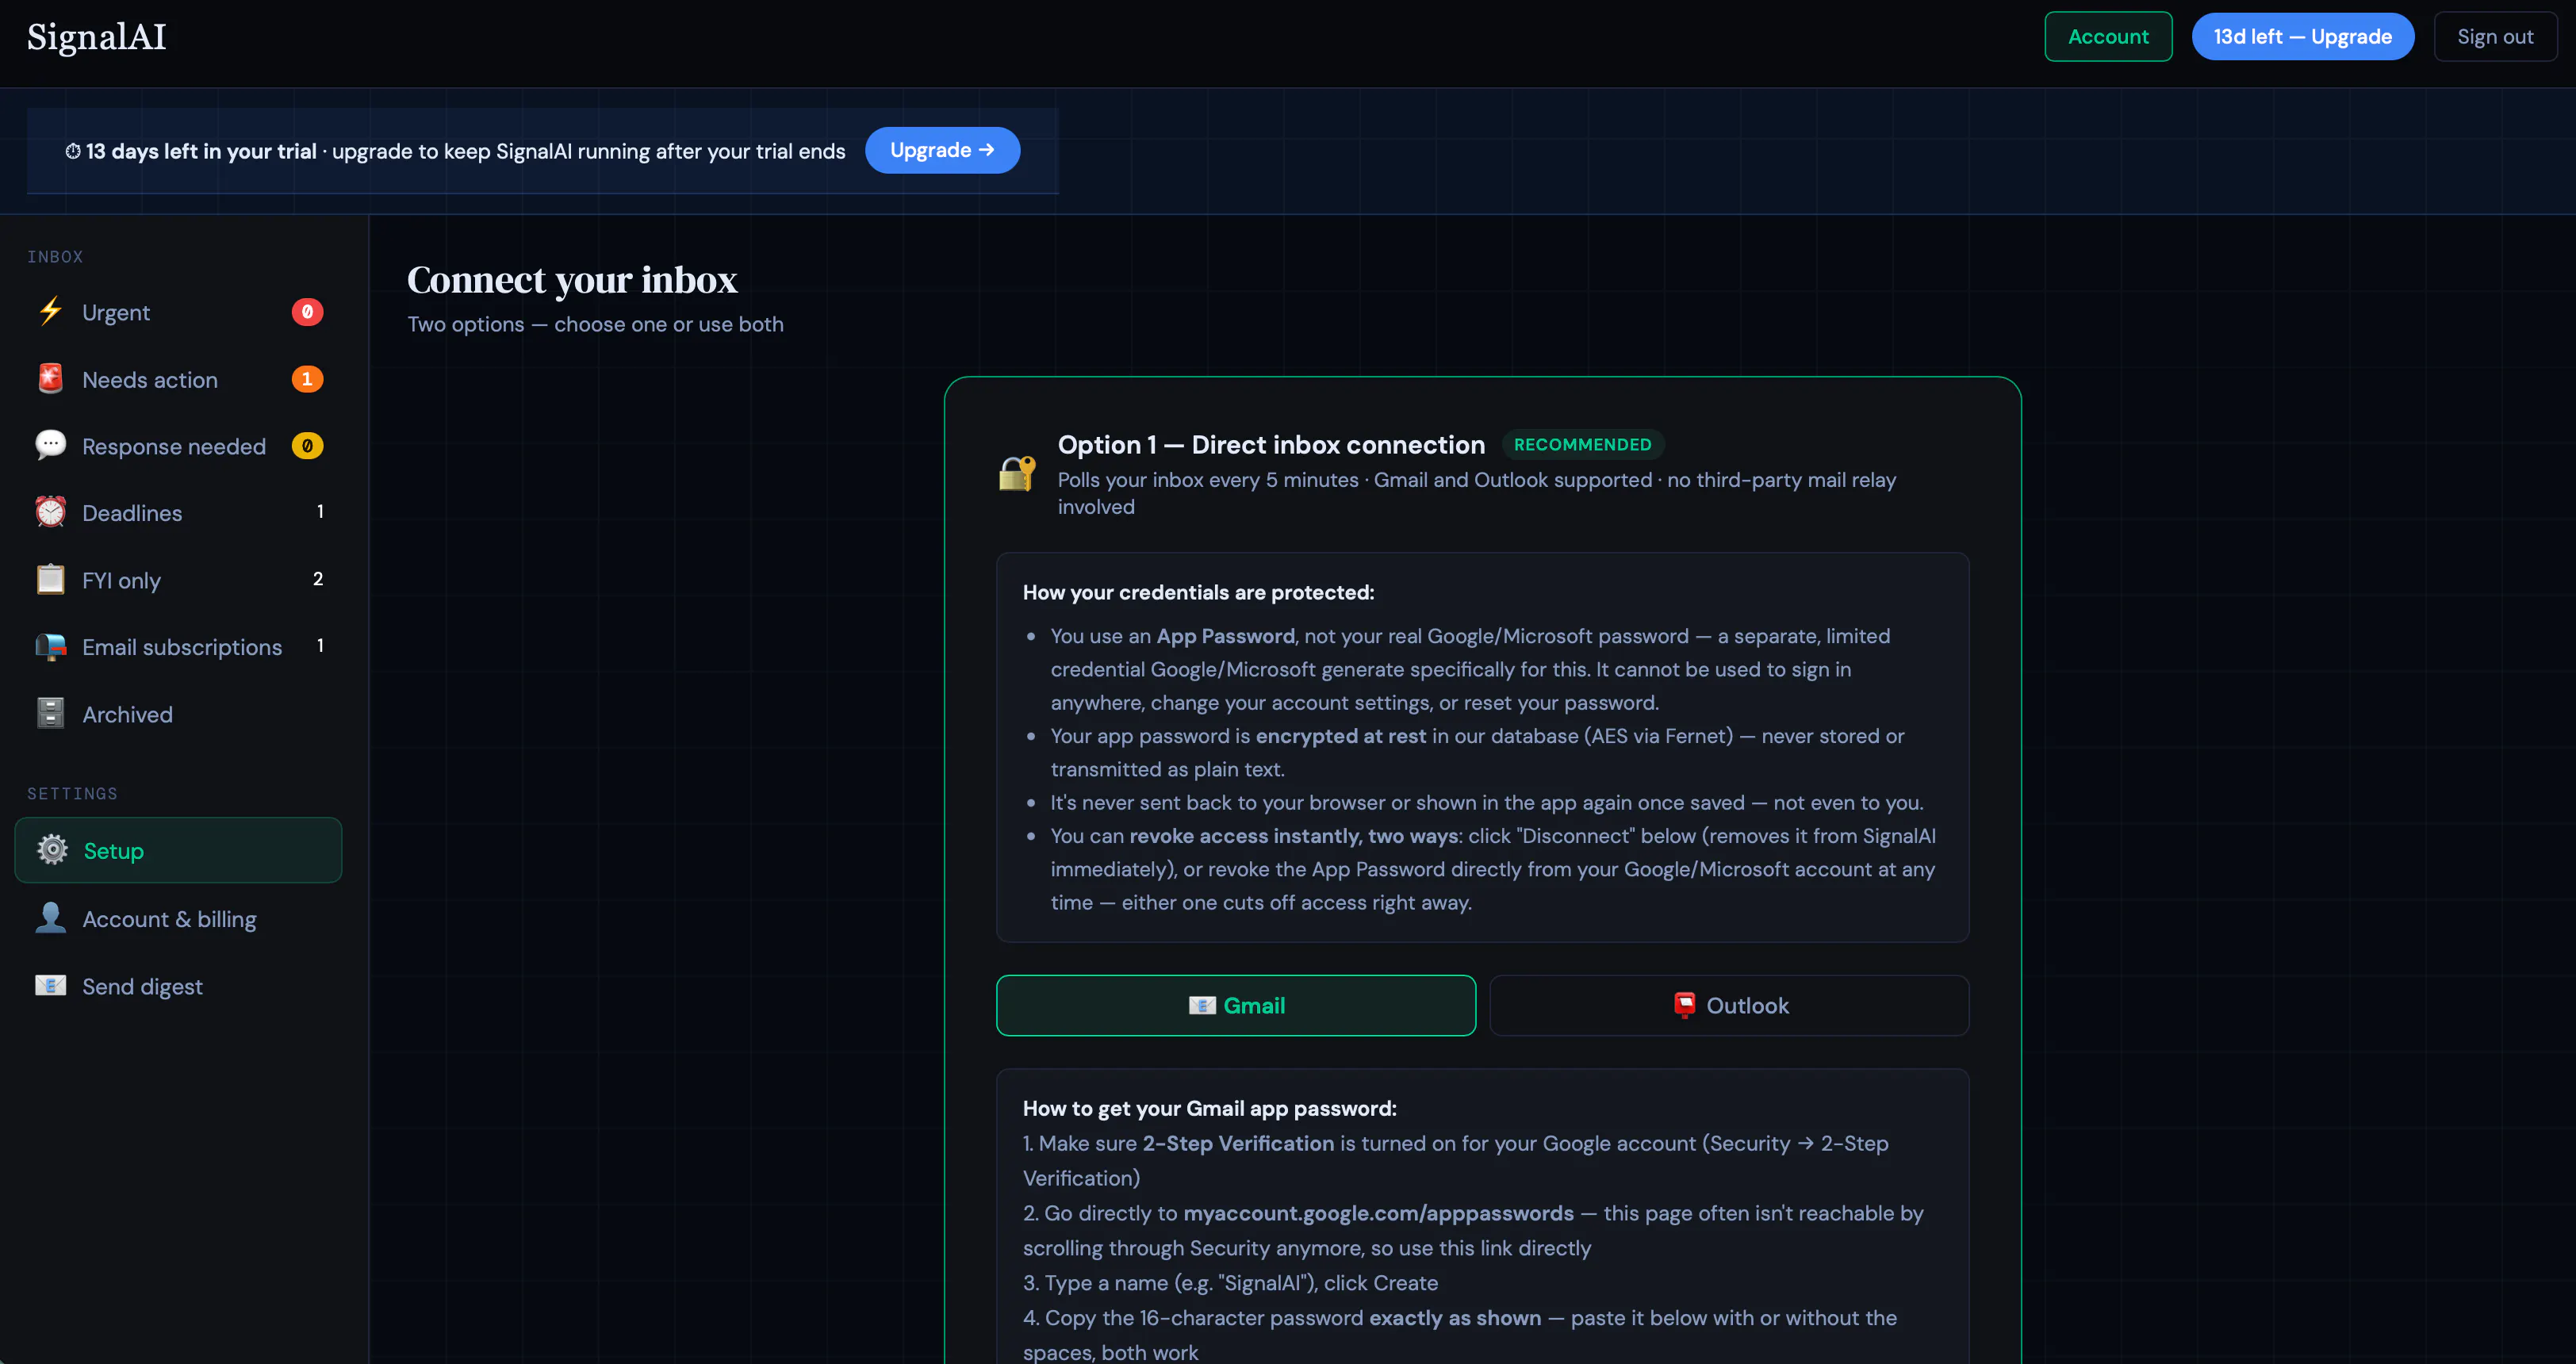Click the person icon for Account & billing
This screenshot has width=2576, height=1364.
coord(50,918)
